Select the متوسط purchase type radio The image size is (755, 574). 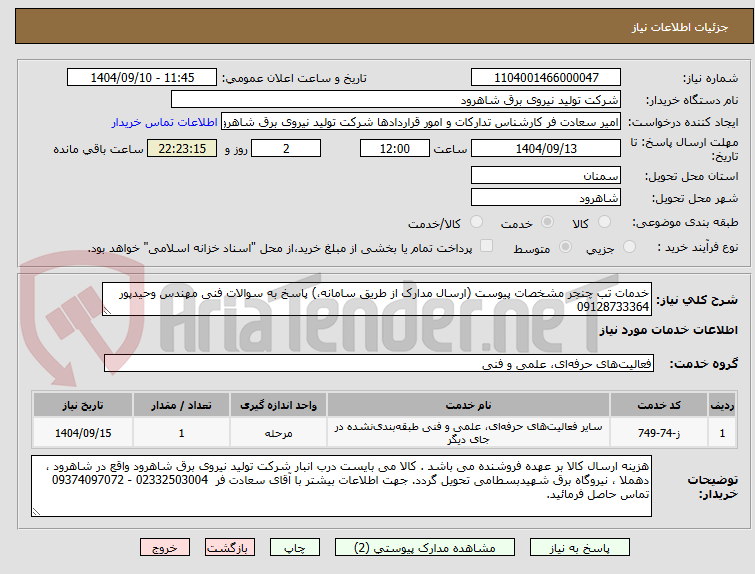coord(565,247)
